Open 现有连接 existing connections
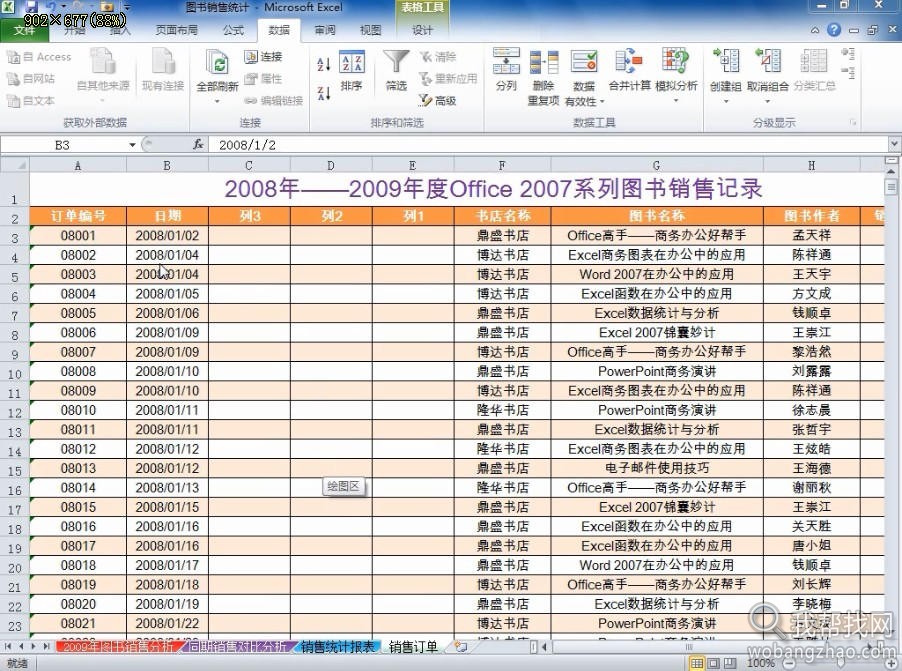The image size is (902, 671). pos(163,70)
